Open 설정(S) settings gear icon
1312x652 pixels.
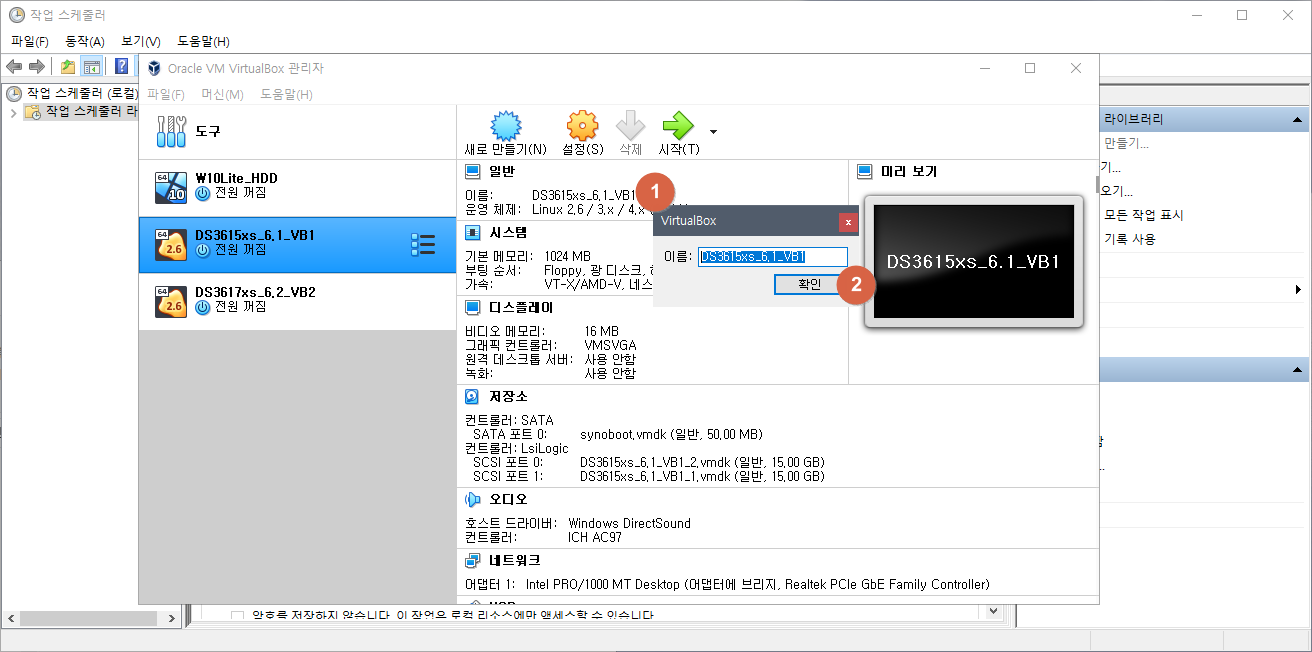tap(582, 126)
